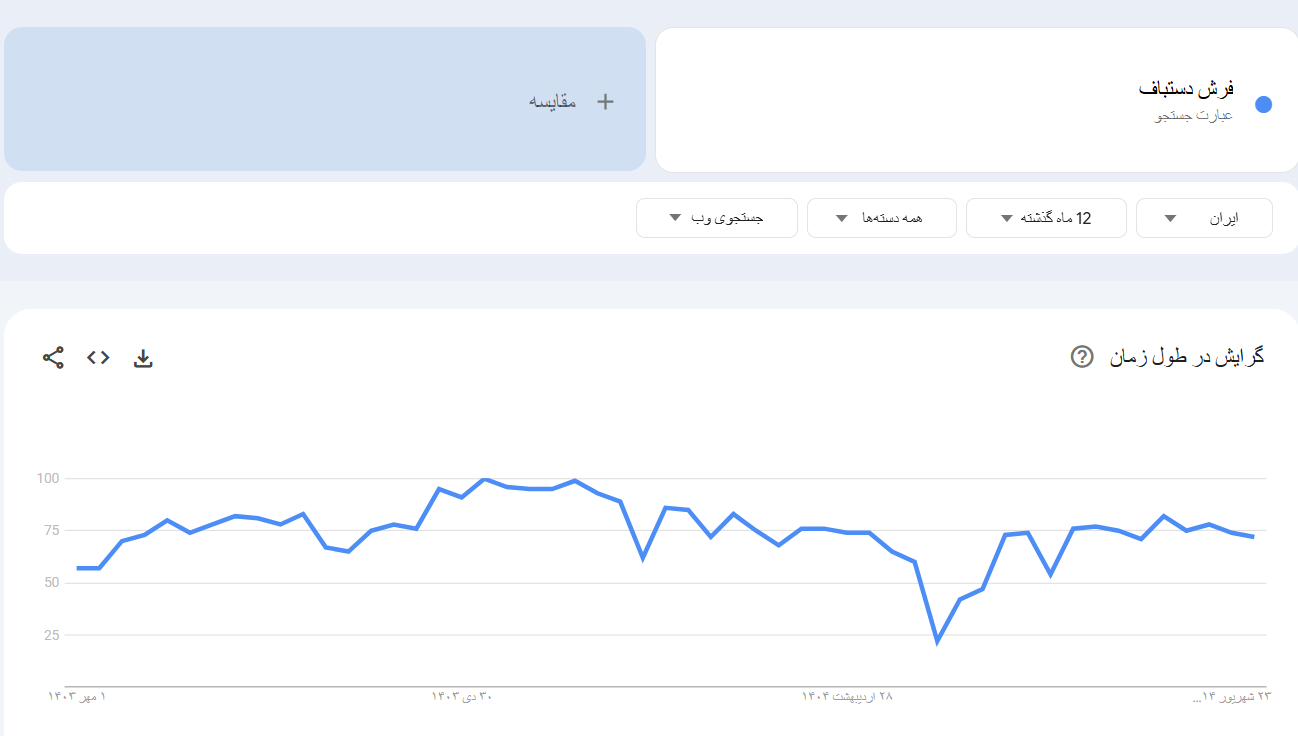
Task: Click the مقایسه compare card
Action: 325,99
